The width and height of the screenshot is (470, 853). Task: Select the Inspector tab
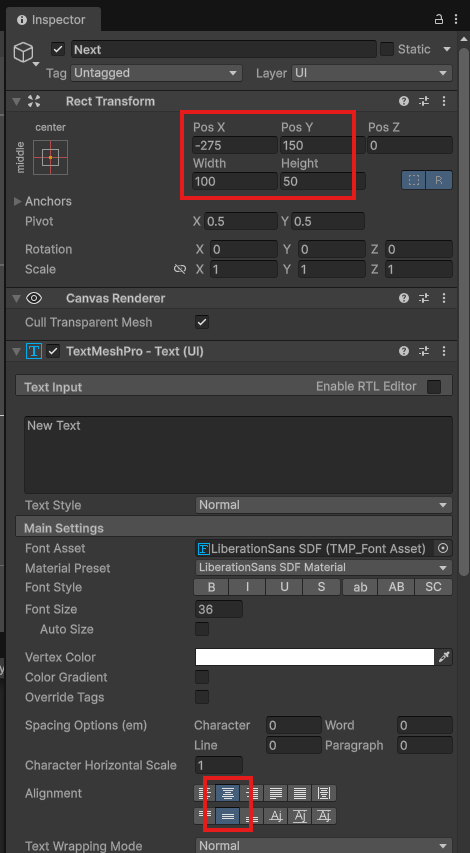pos(51,20)
